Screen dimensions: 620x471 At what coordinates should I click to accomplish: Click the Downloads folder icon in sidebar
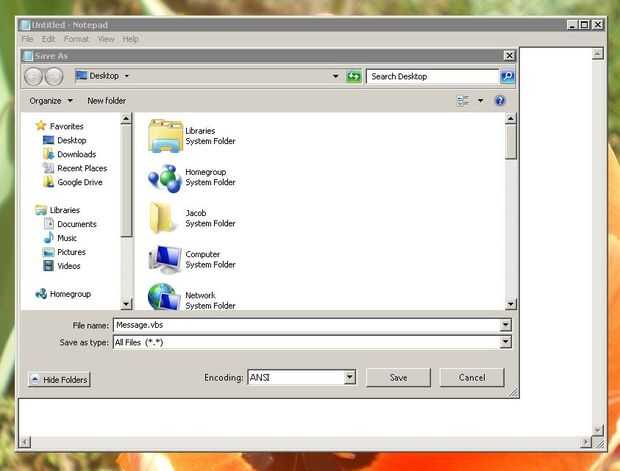[x=48, y=154]
